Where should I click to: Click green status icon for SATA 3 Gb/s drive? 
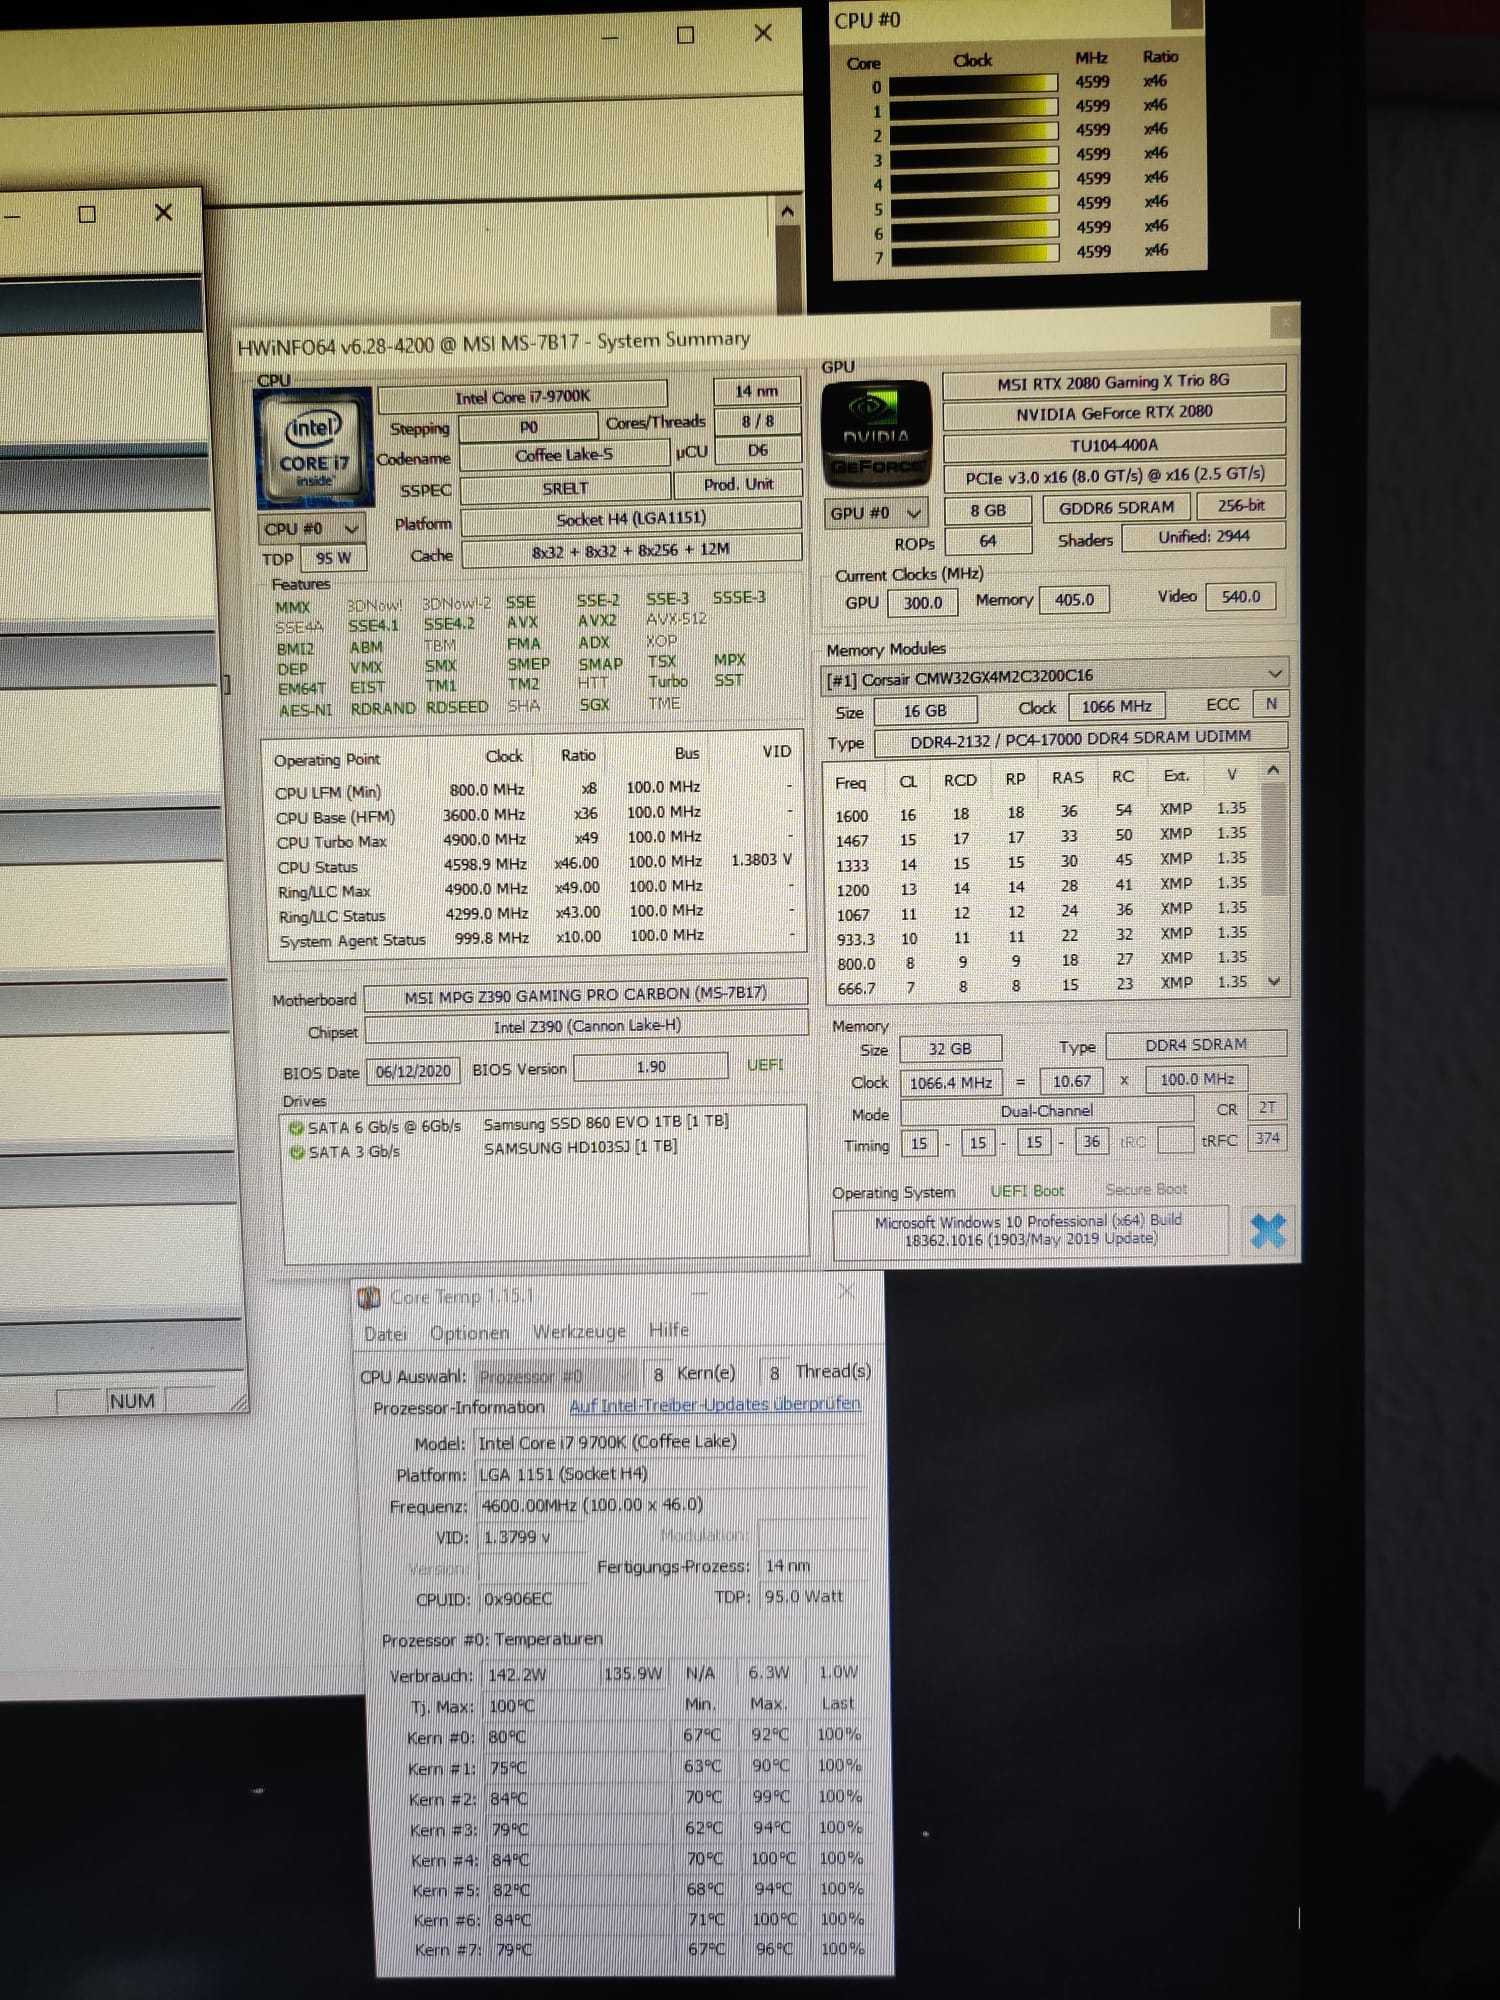coord(297,1152)
